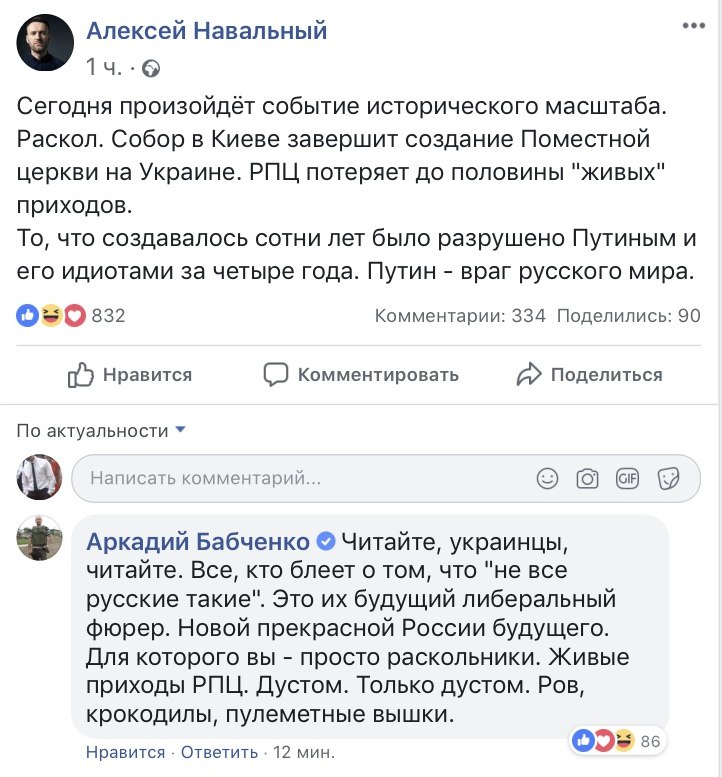Click the "Написать комментарий..." input field
Screen dimensions: 722x777
tap(300, 479)
